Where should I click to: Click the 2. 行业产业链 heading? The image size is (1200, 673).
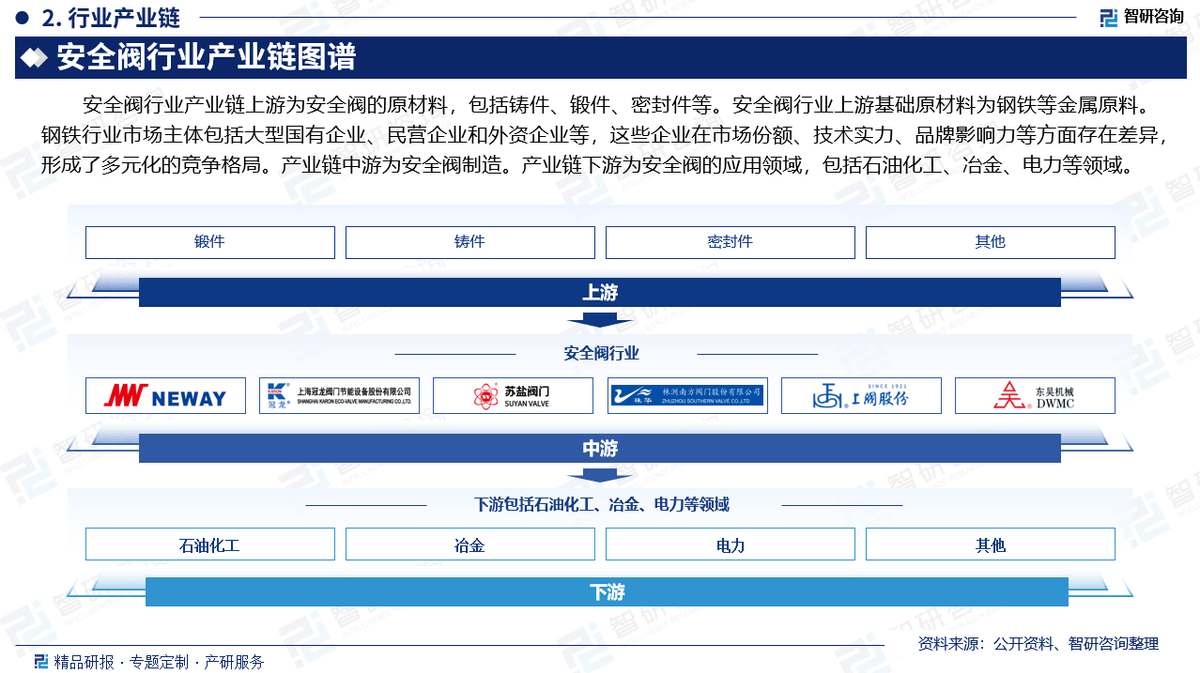[x=112, y=17]
